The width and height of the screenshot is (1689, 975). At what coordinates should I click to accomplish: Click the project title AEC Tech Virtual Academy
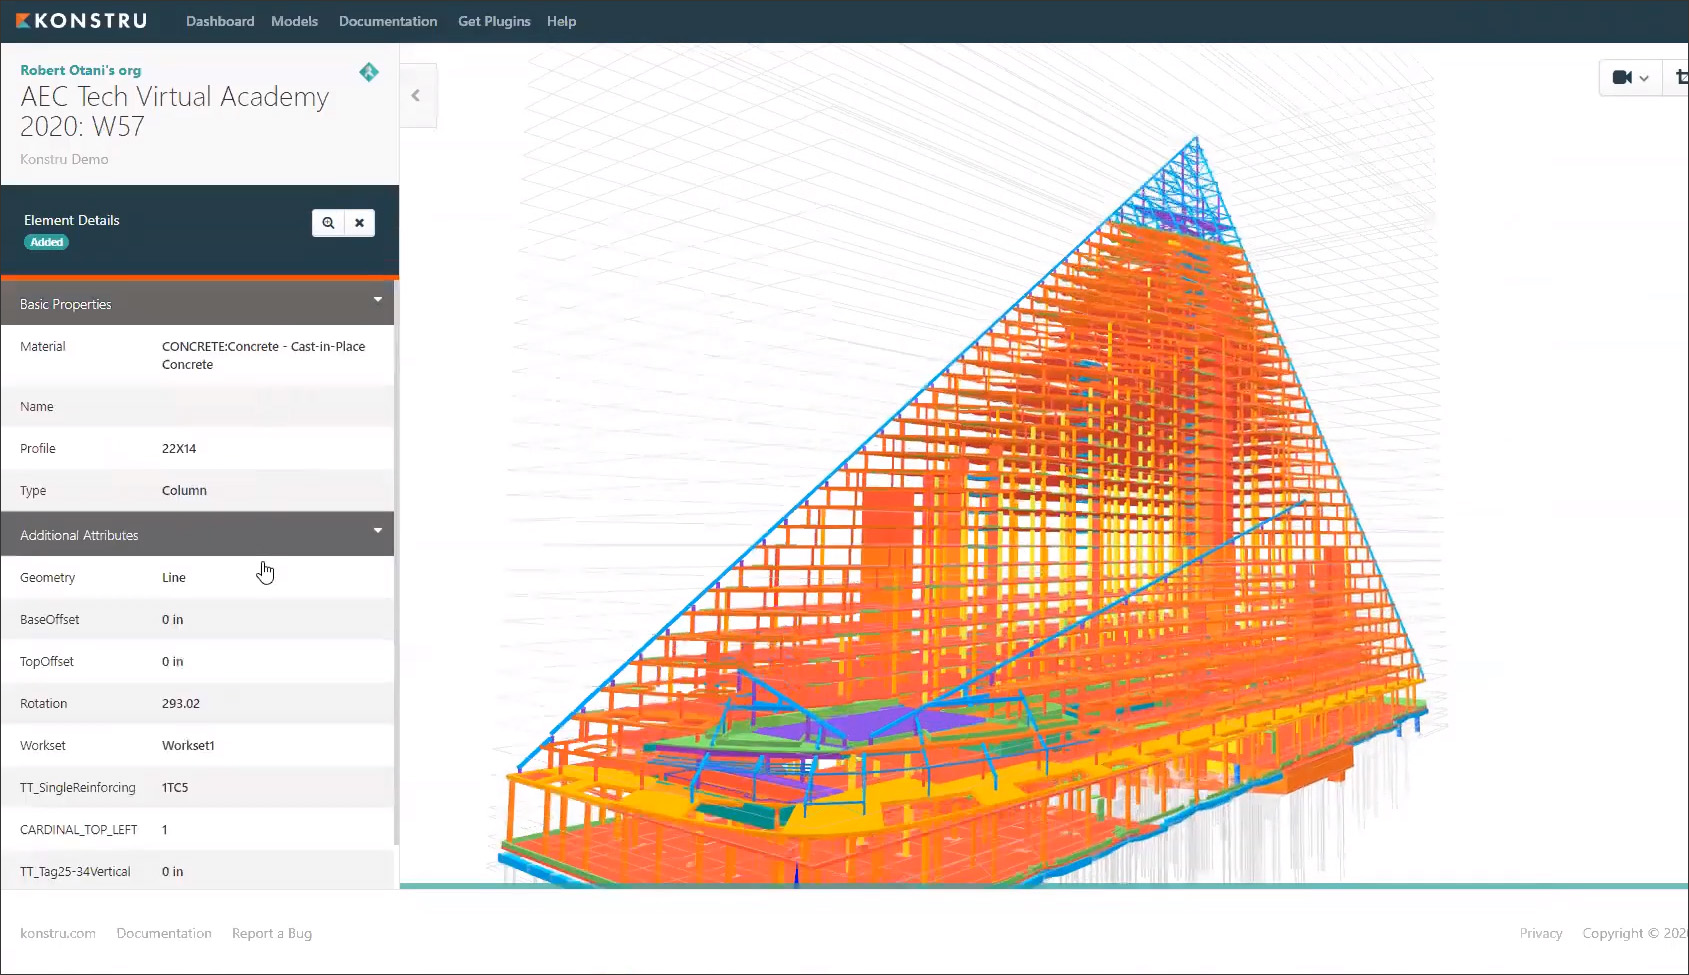pos(174,111)
